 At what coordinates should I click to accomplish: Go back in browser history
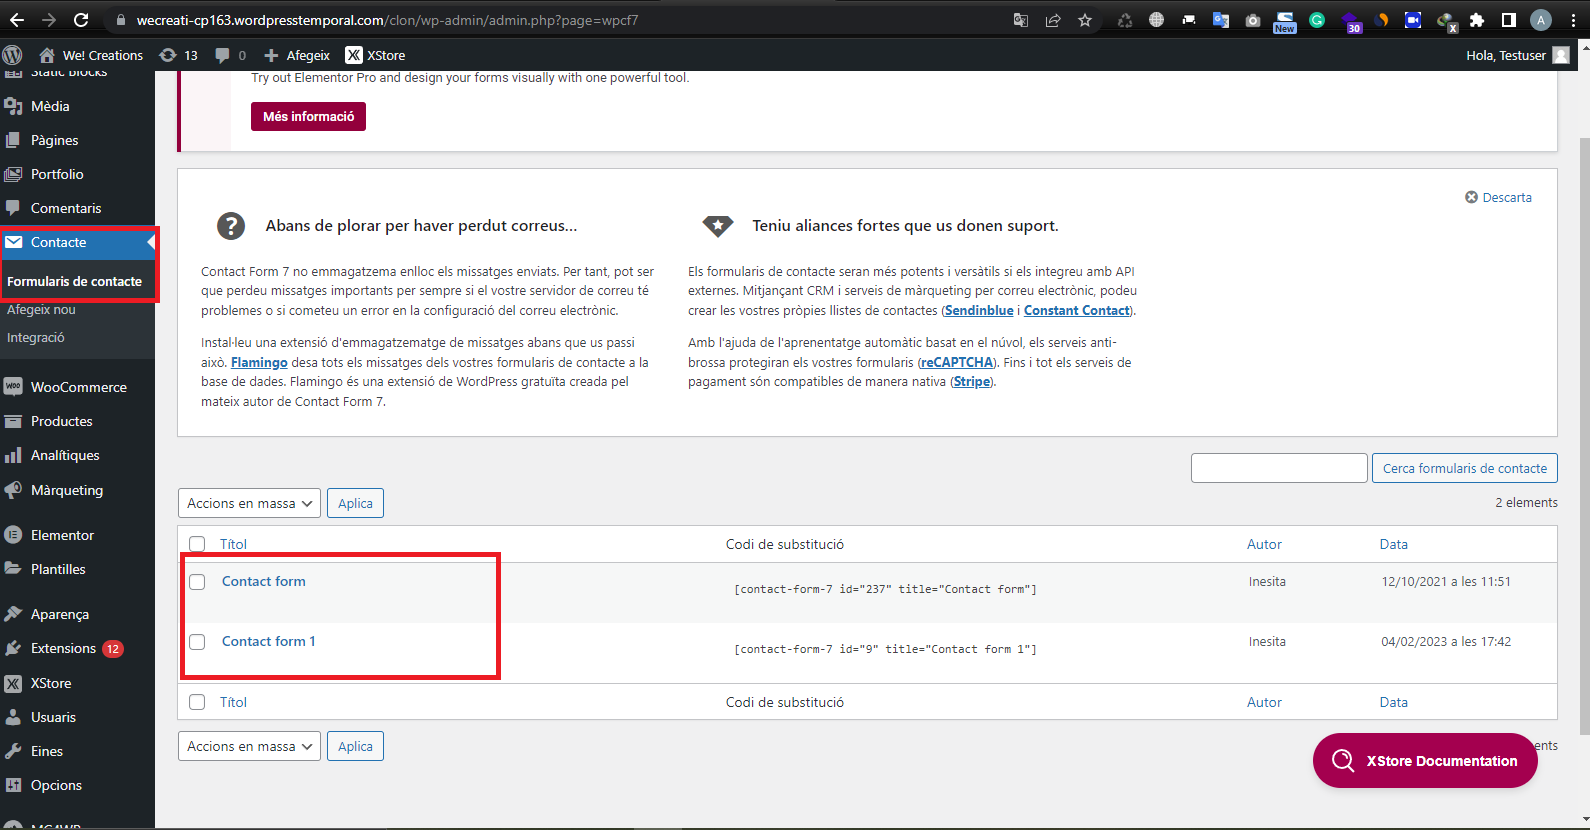[17, 20]
